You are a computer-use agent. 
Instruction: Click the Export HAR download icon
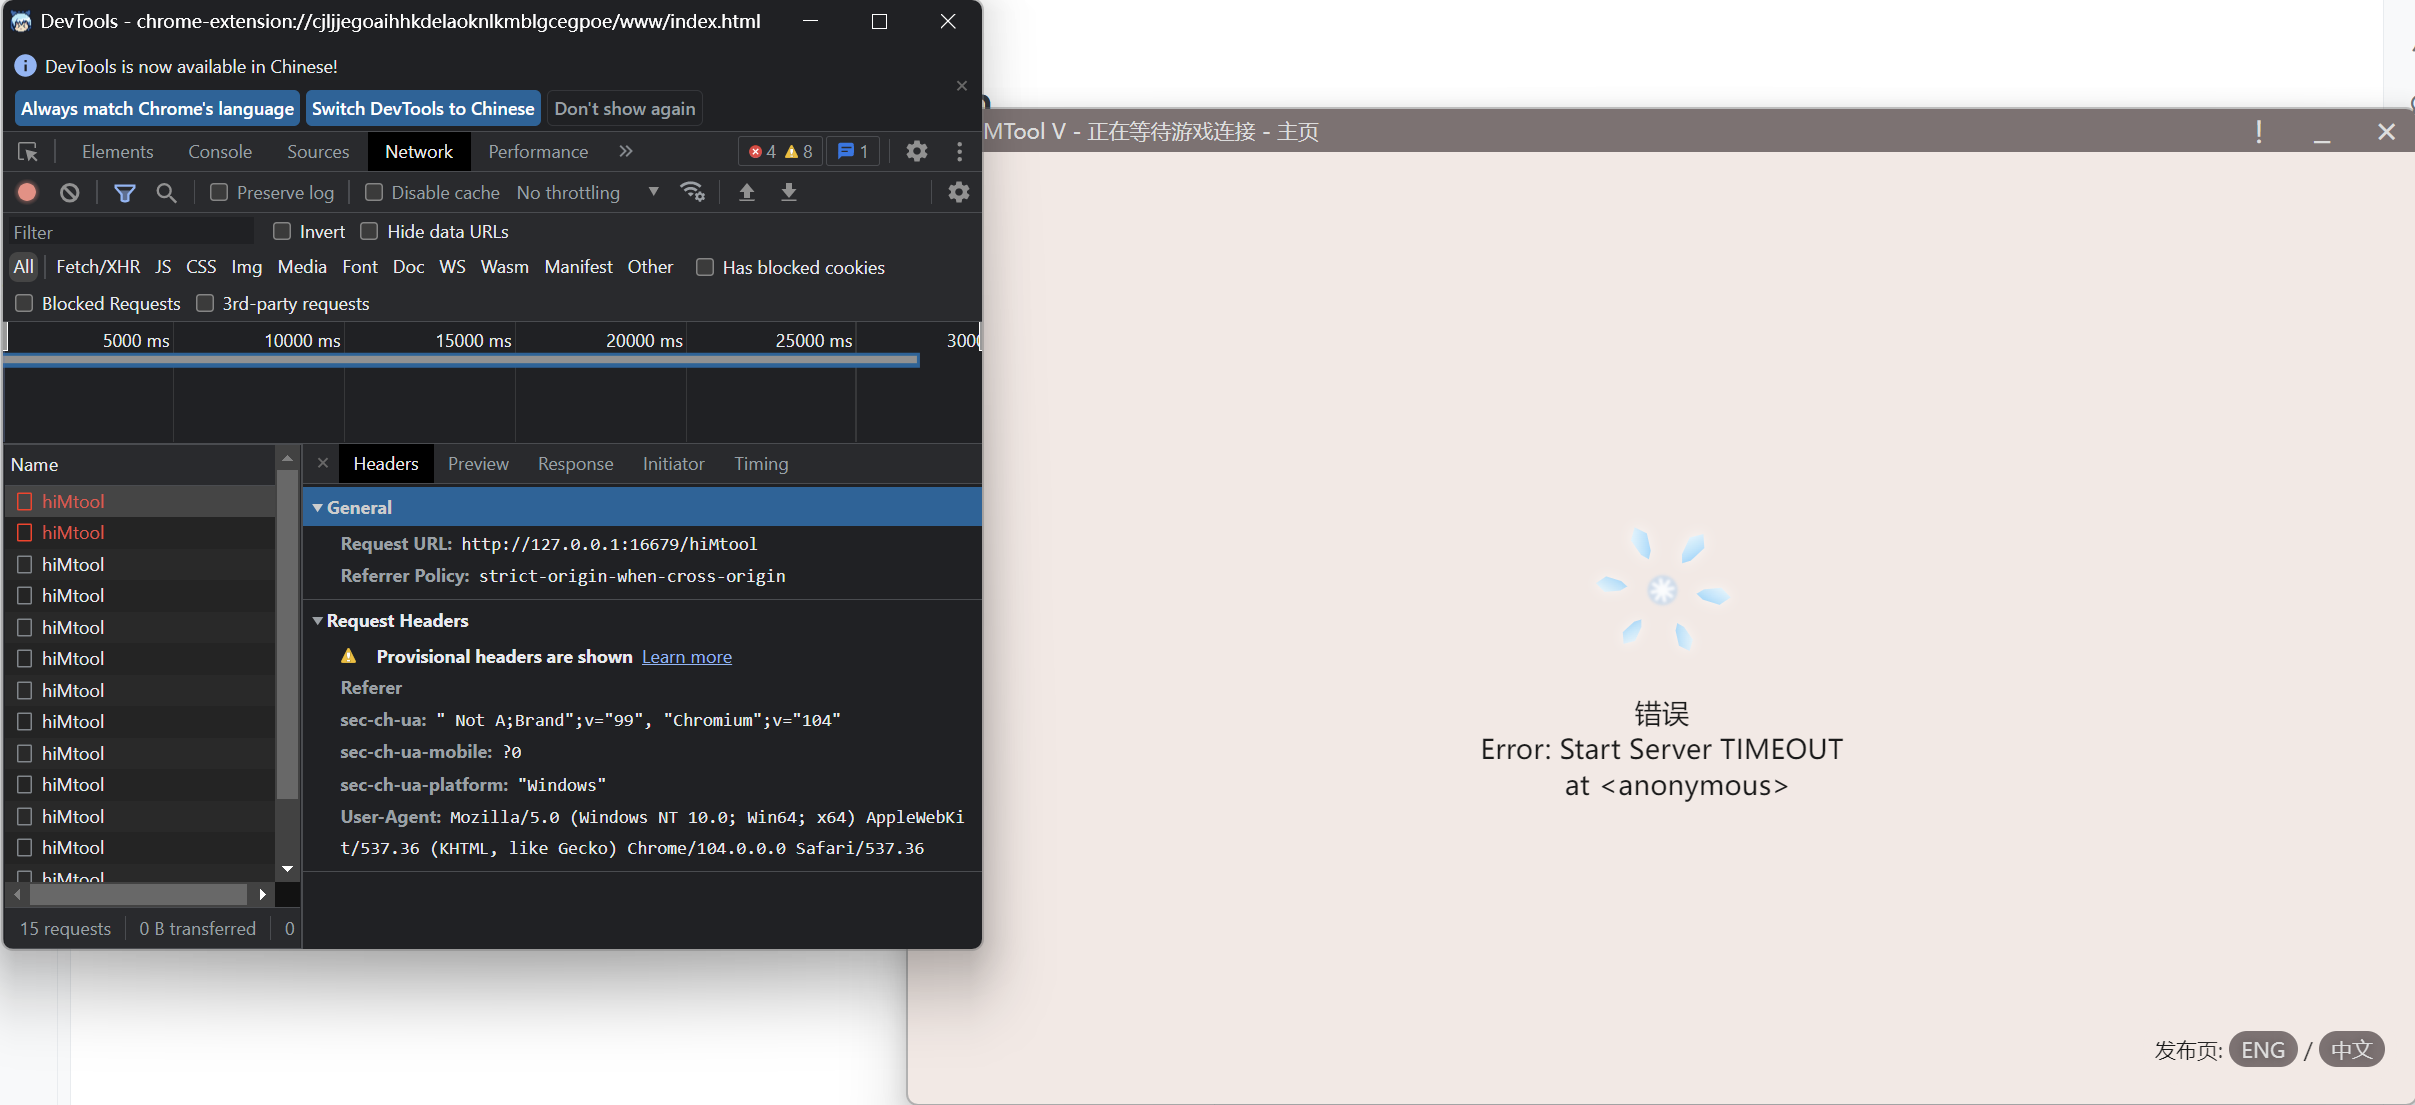pyautogui.click(x=788, y=192)
